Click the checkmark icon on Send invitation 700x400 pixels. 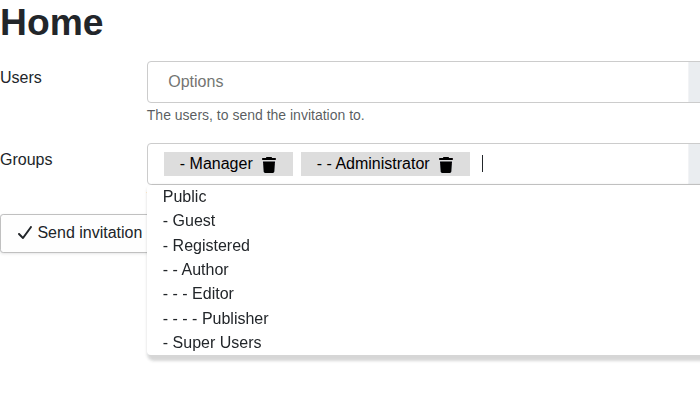coord(25,233)
